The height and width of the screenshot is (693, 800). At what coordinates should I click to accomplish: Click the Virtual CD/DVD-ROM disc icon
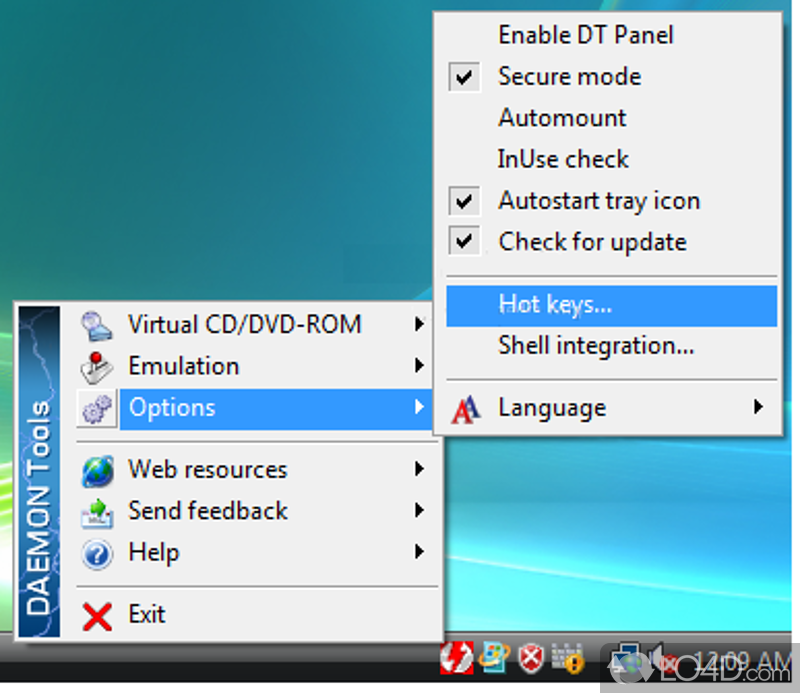(x=96, y=325)
